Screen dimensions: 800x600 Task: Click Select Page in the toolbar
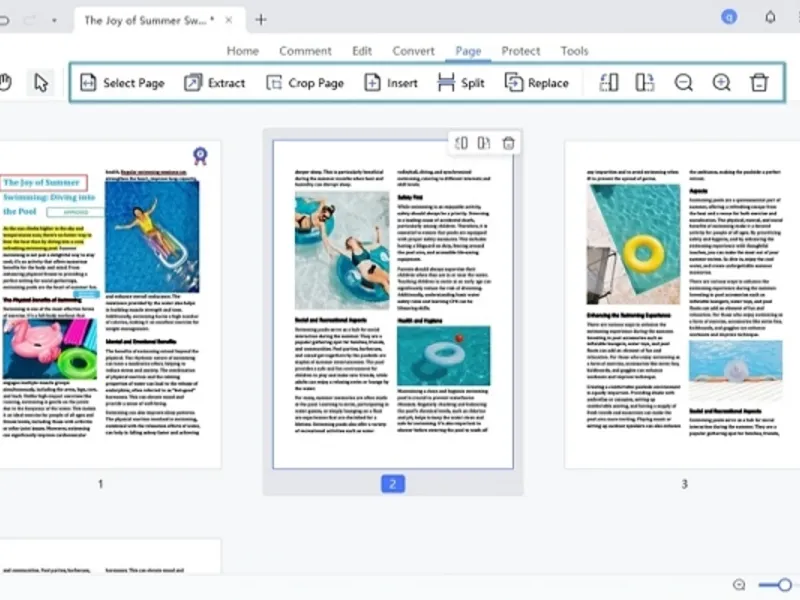pyautogui.click(x=122, y=83)
